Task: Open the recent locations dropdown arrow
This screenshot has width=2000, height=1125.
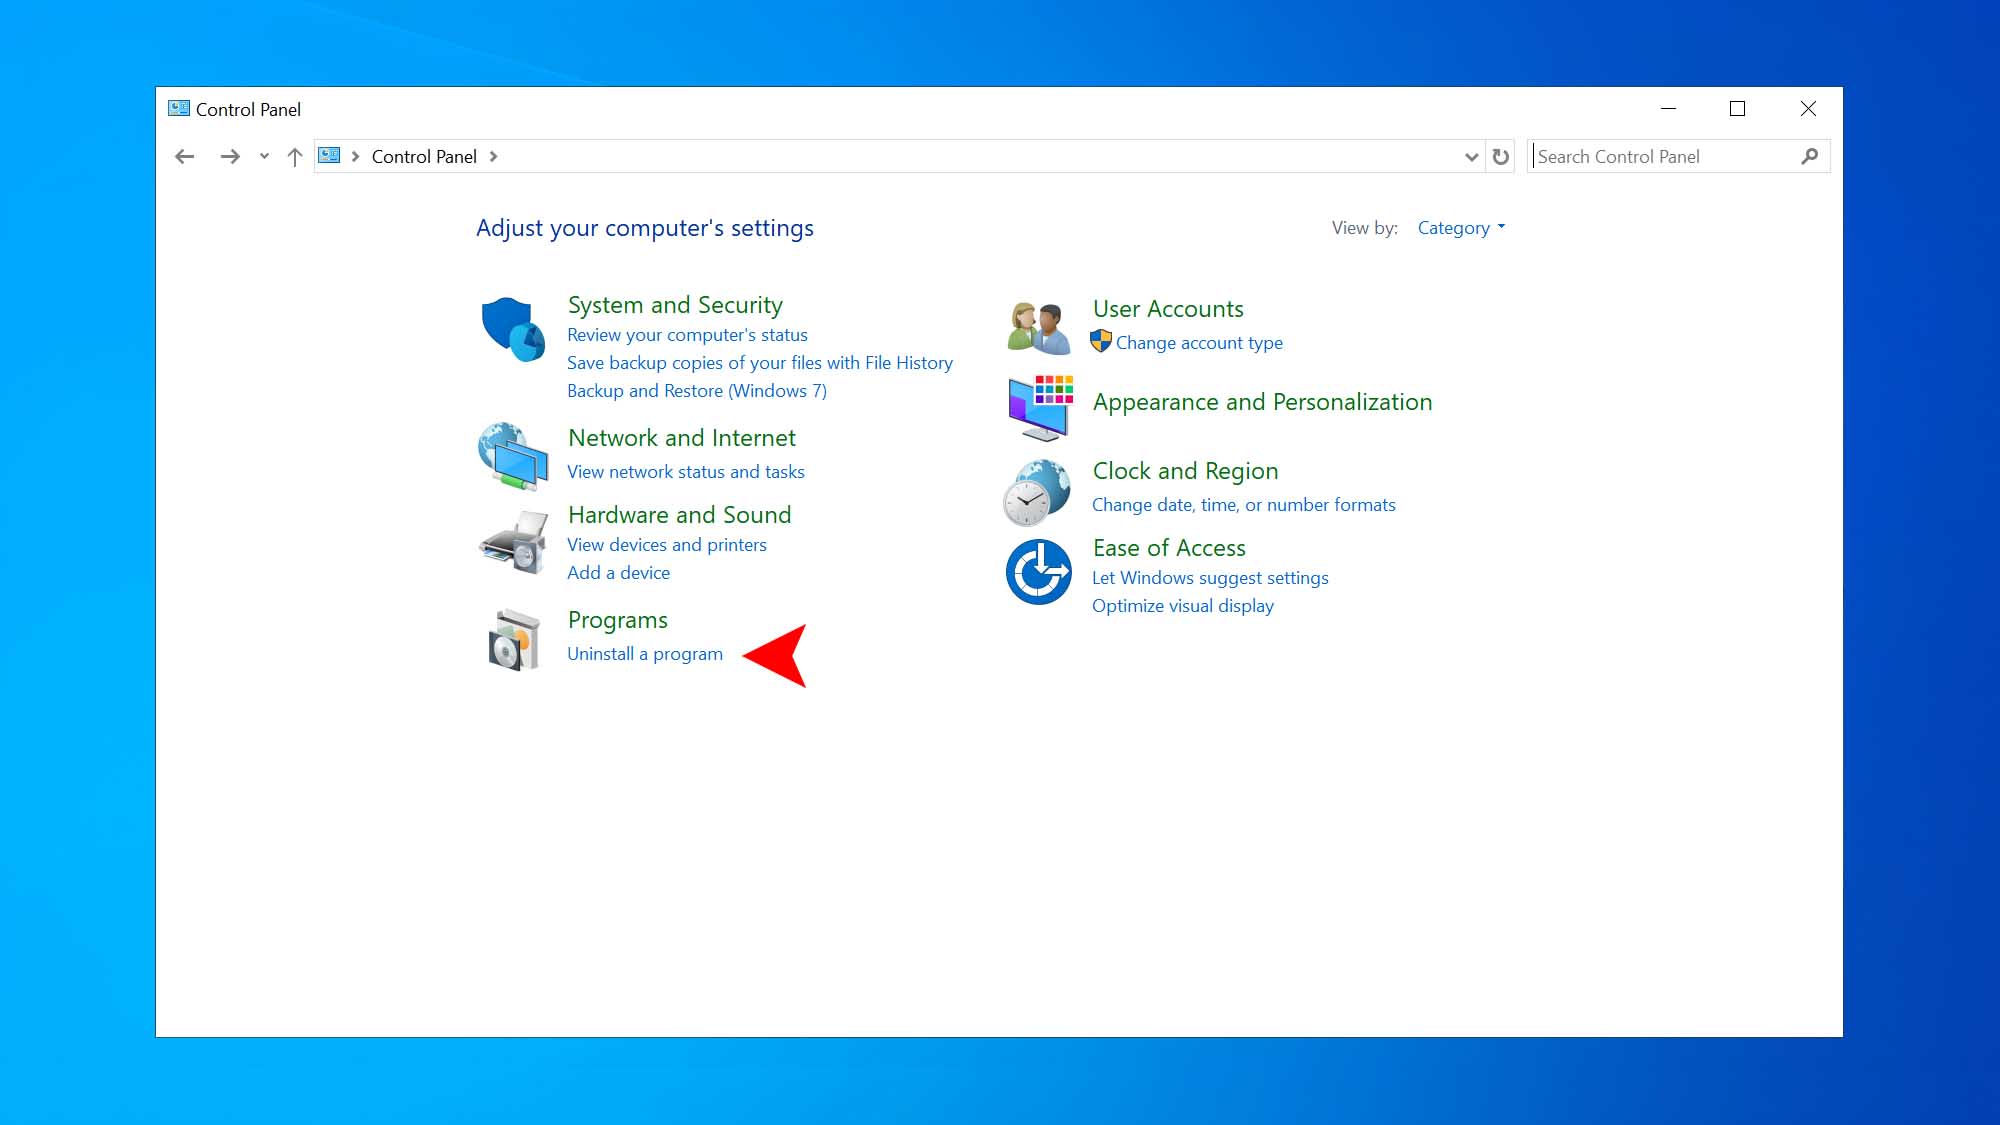Action: 264,156
